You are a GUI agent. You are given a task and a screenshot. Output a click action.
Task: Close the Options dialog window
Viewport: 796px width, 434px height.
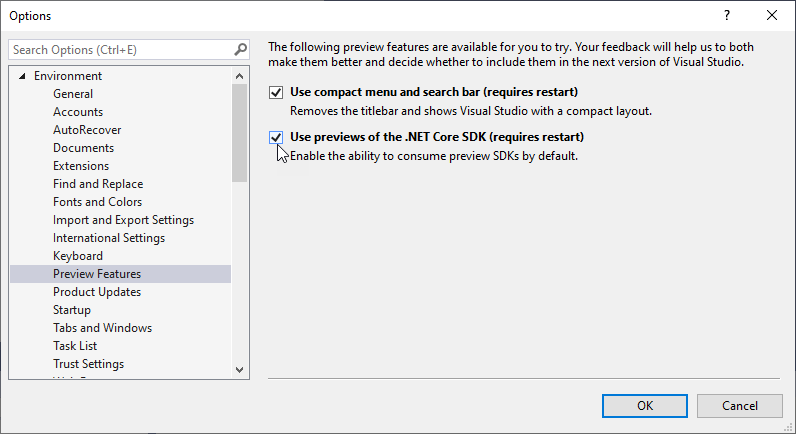(772, 15)
